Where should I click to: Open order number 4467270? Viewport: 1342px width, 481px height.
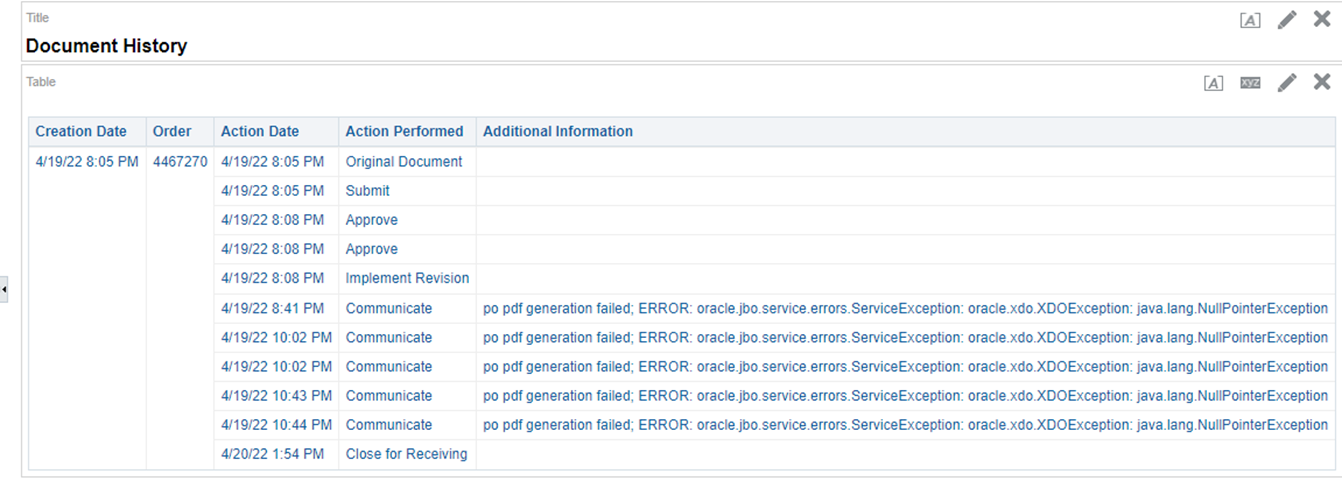click(x=180, y=161)
